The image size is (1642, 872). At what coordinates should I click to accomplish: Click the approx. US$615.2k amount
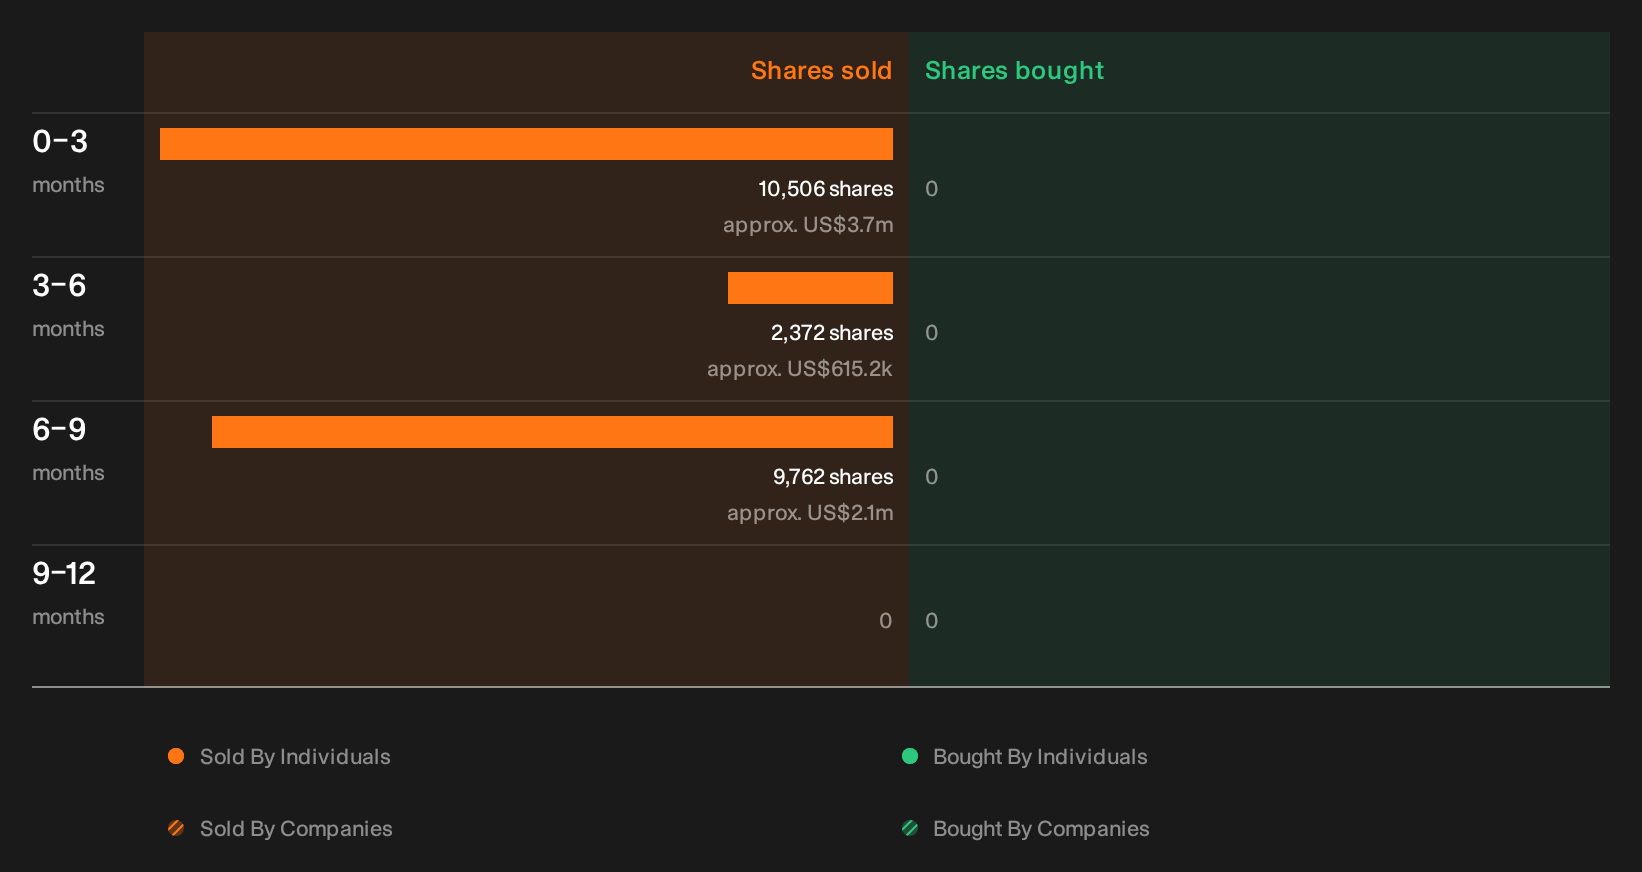[x=800, y=369]
